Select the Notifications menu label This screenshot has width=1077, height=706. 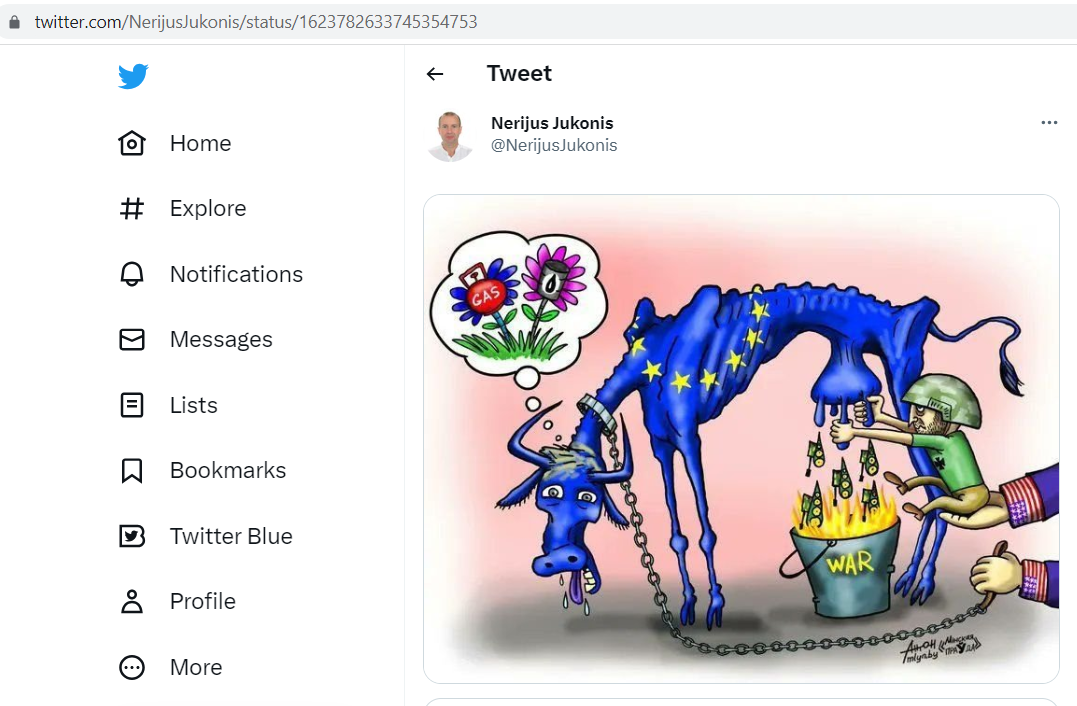236,274
